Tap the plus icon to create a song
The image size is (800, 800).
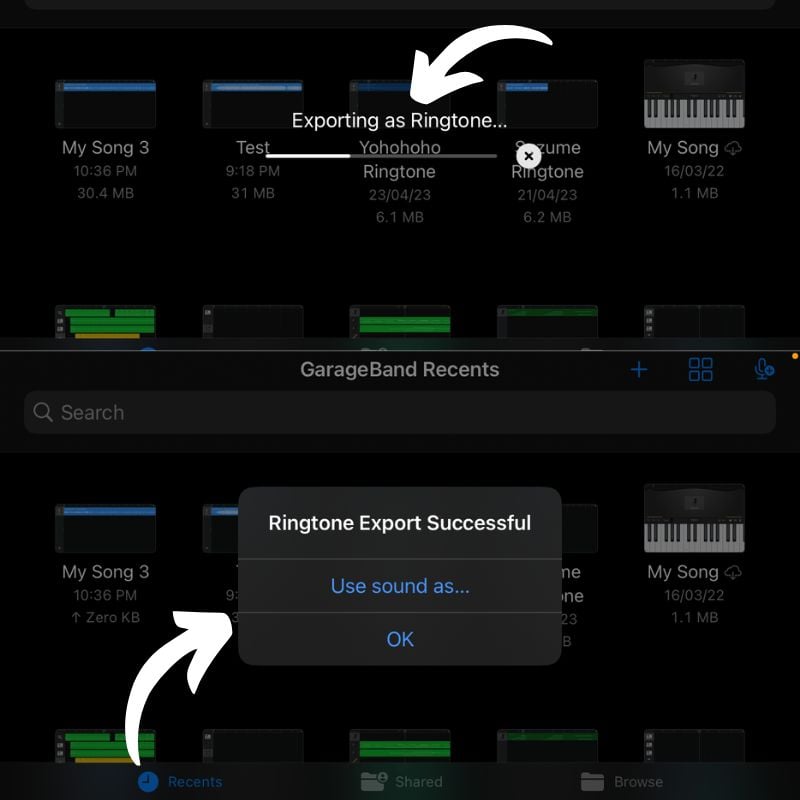click(638, 369)
